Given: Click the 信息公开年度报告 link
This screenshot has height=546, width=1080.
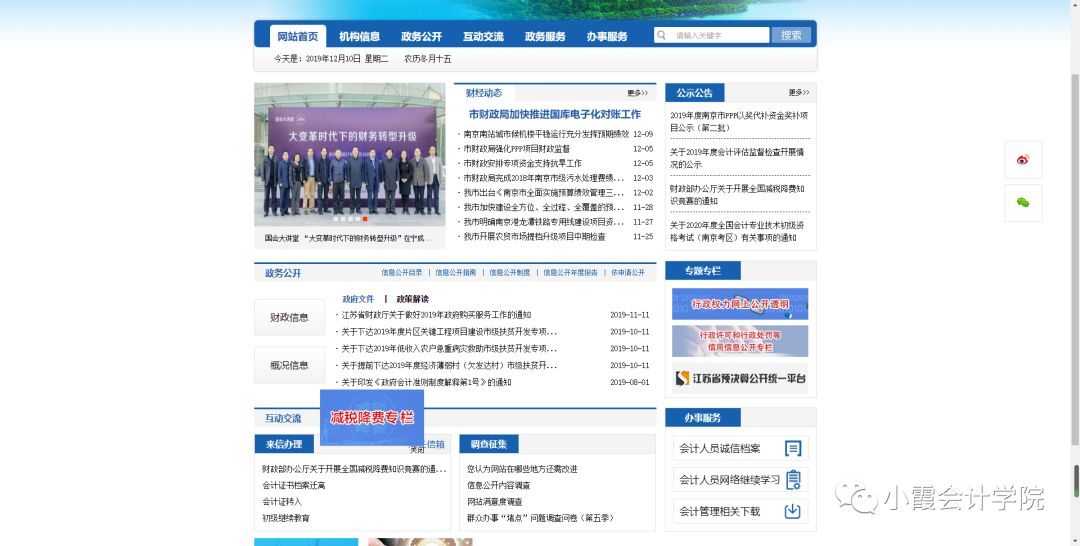Looking at the screenshot, I should [570, 273].
